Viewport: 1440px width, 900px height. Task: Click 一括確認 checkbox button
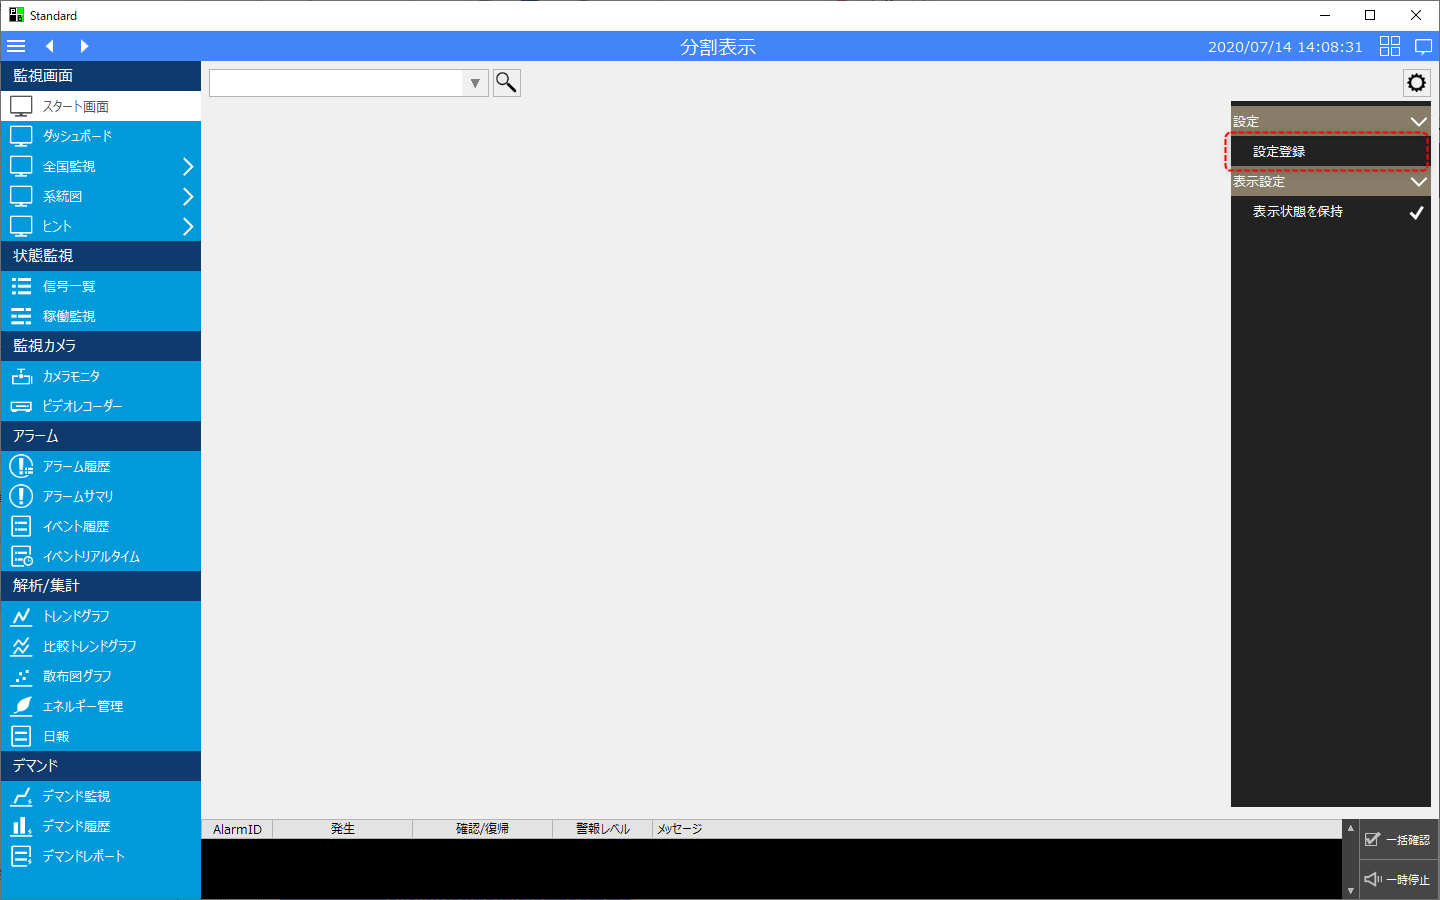tap(1397, 840)
